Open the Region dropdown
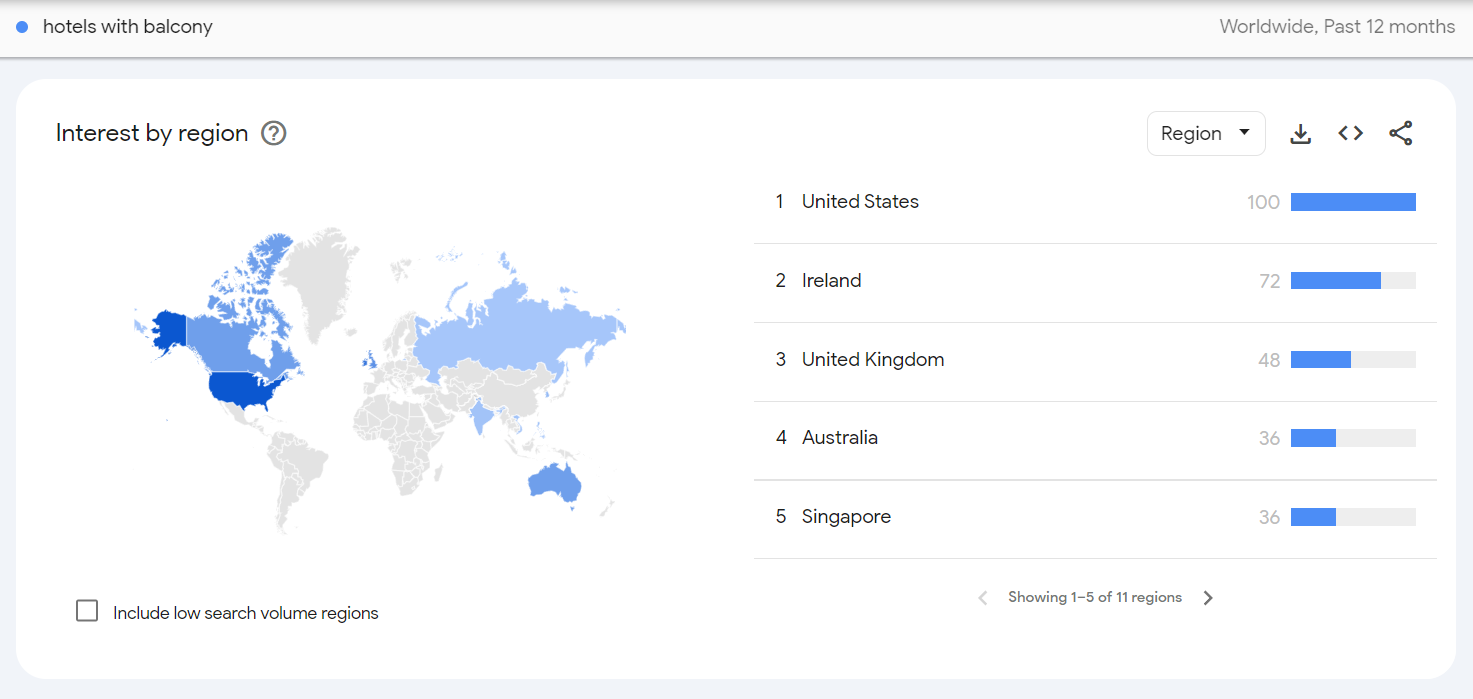The width and height of the screenshot is (1473, 699). point(1205,134)
